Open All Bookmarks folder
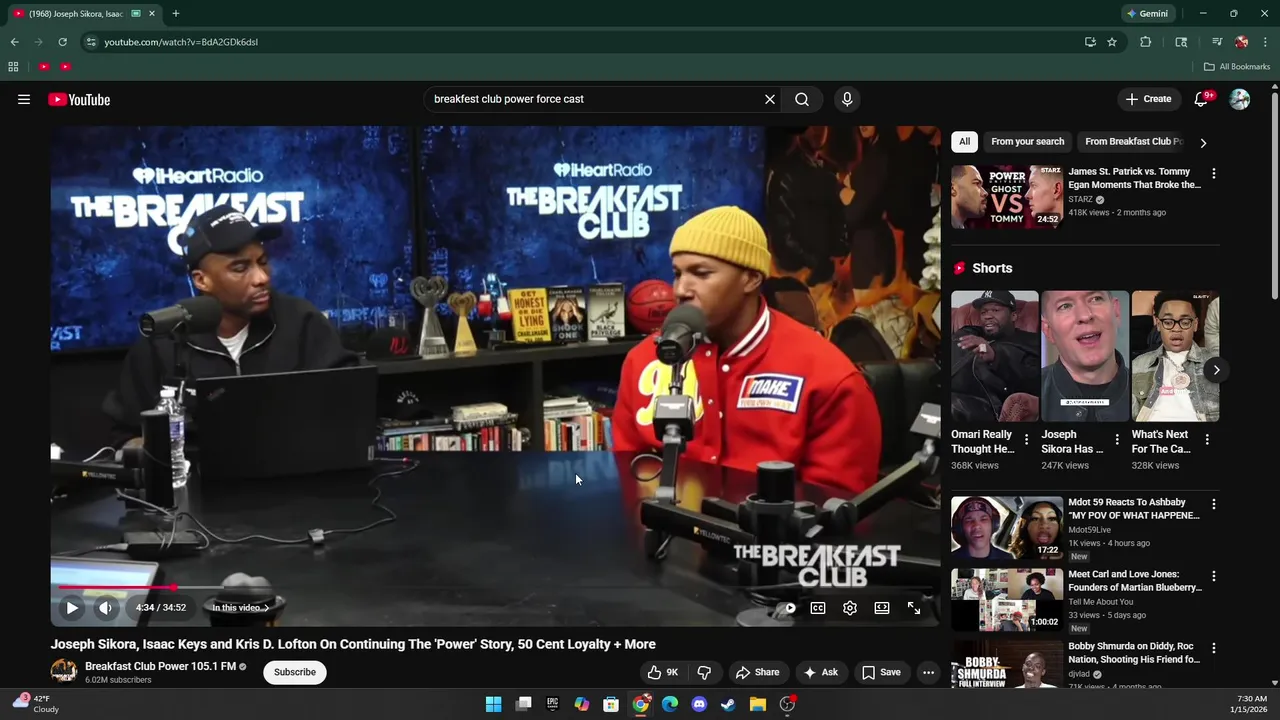 pyautogui.click(x=1237, y=67)
